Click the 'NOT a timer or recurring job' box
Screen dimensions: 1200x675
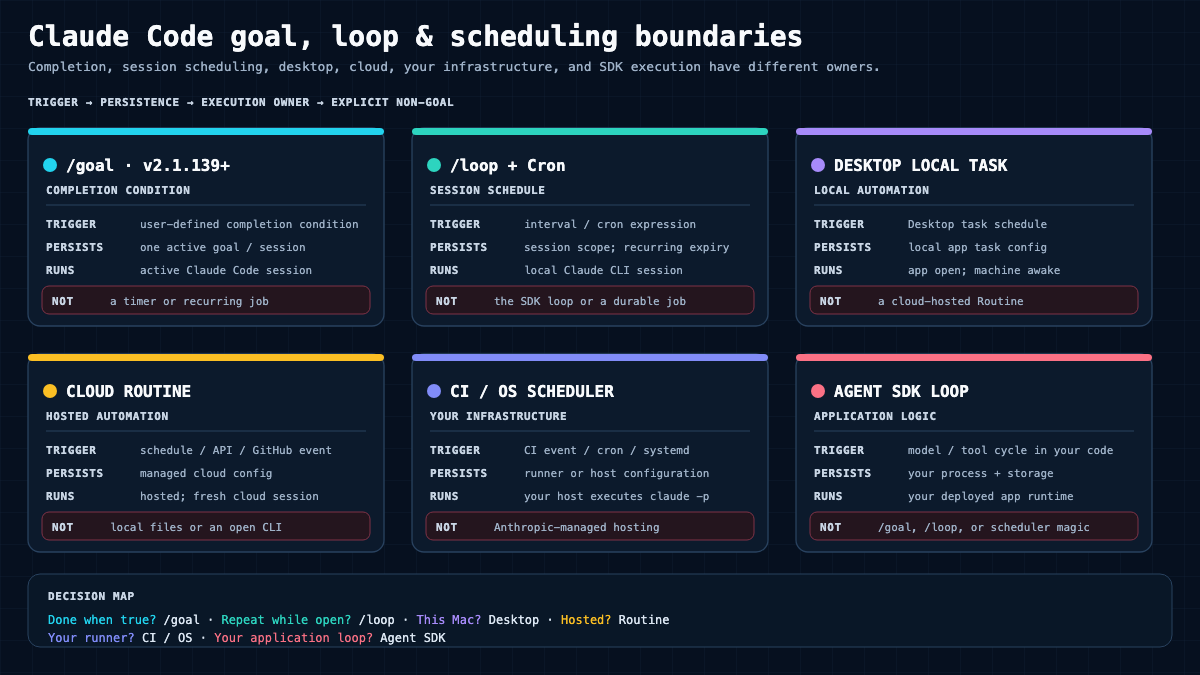(x=206, y=301)
